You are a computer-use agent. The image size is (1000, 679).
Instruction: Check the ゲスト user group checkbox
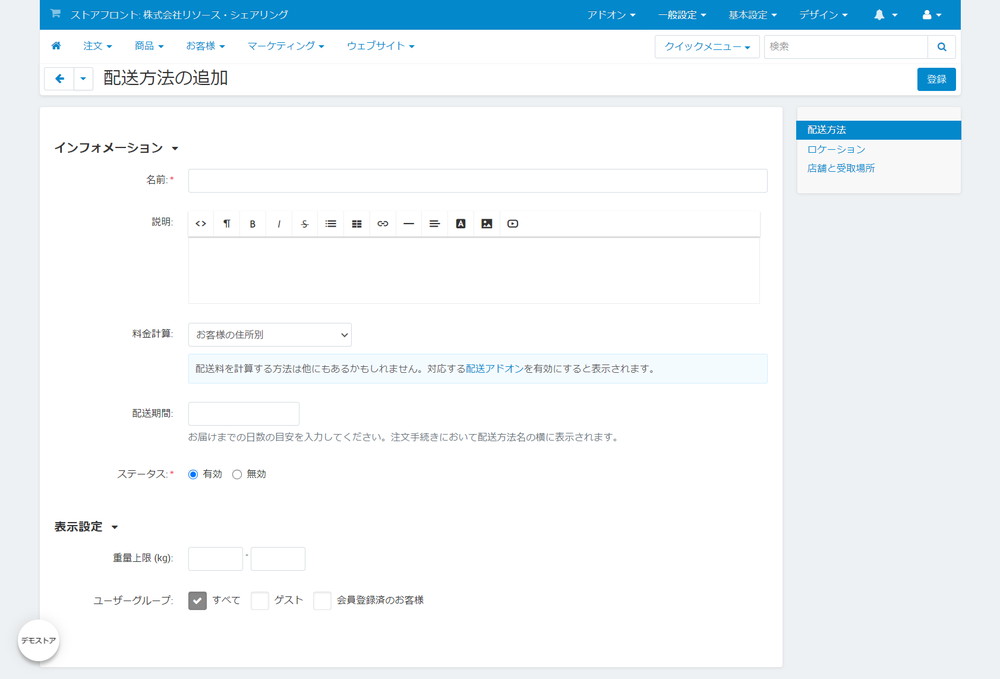[x=260, y=601]
